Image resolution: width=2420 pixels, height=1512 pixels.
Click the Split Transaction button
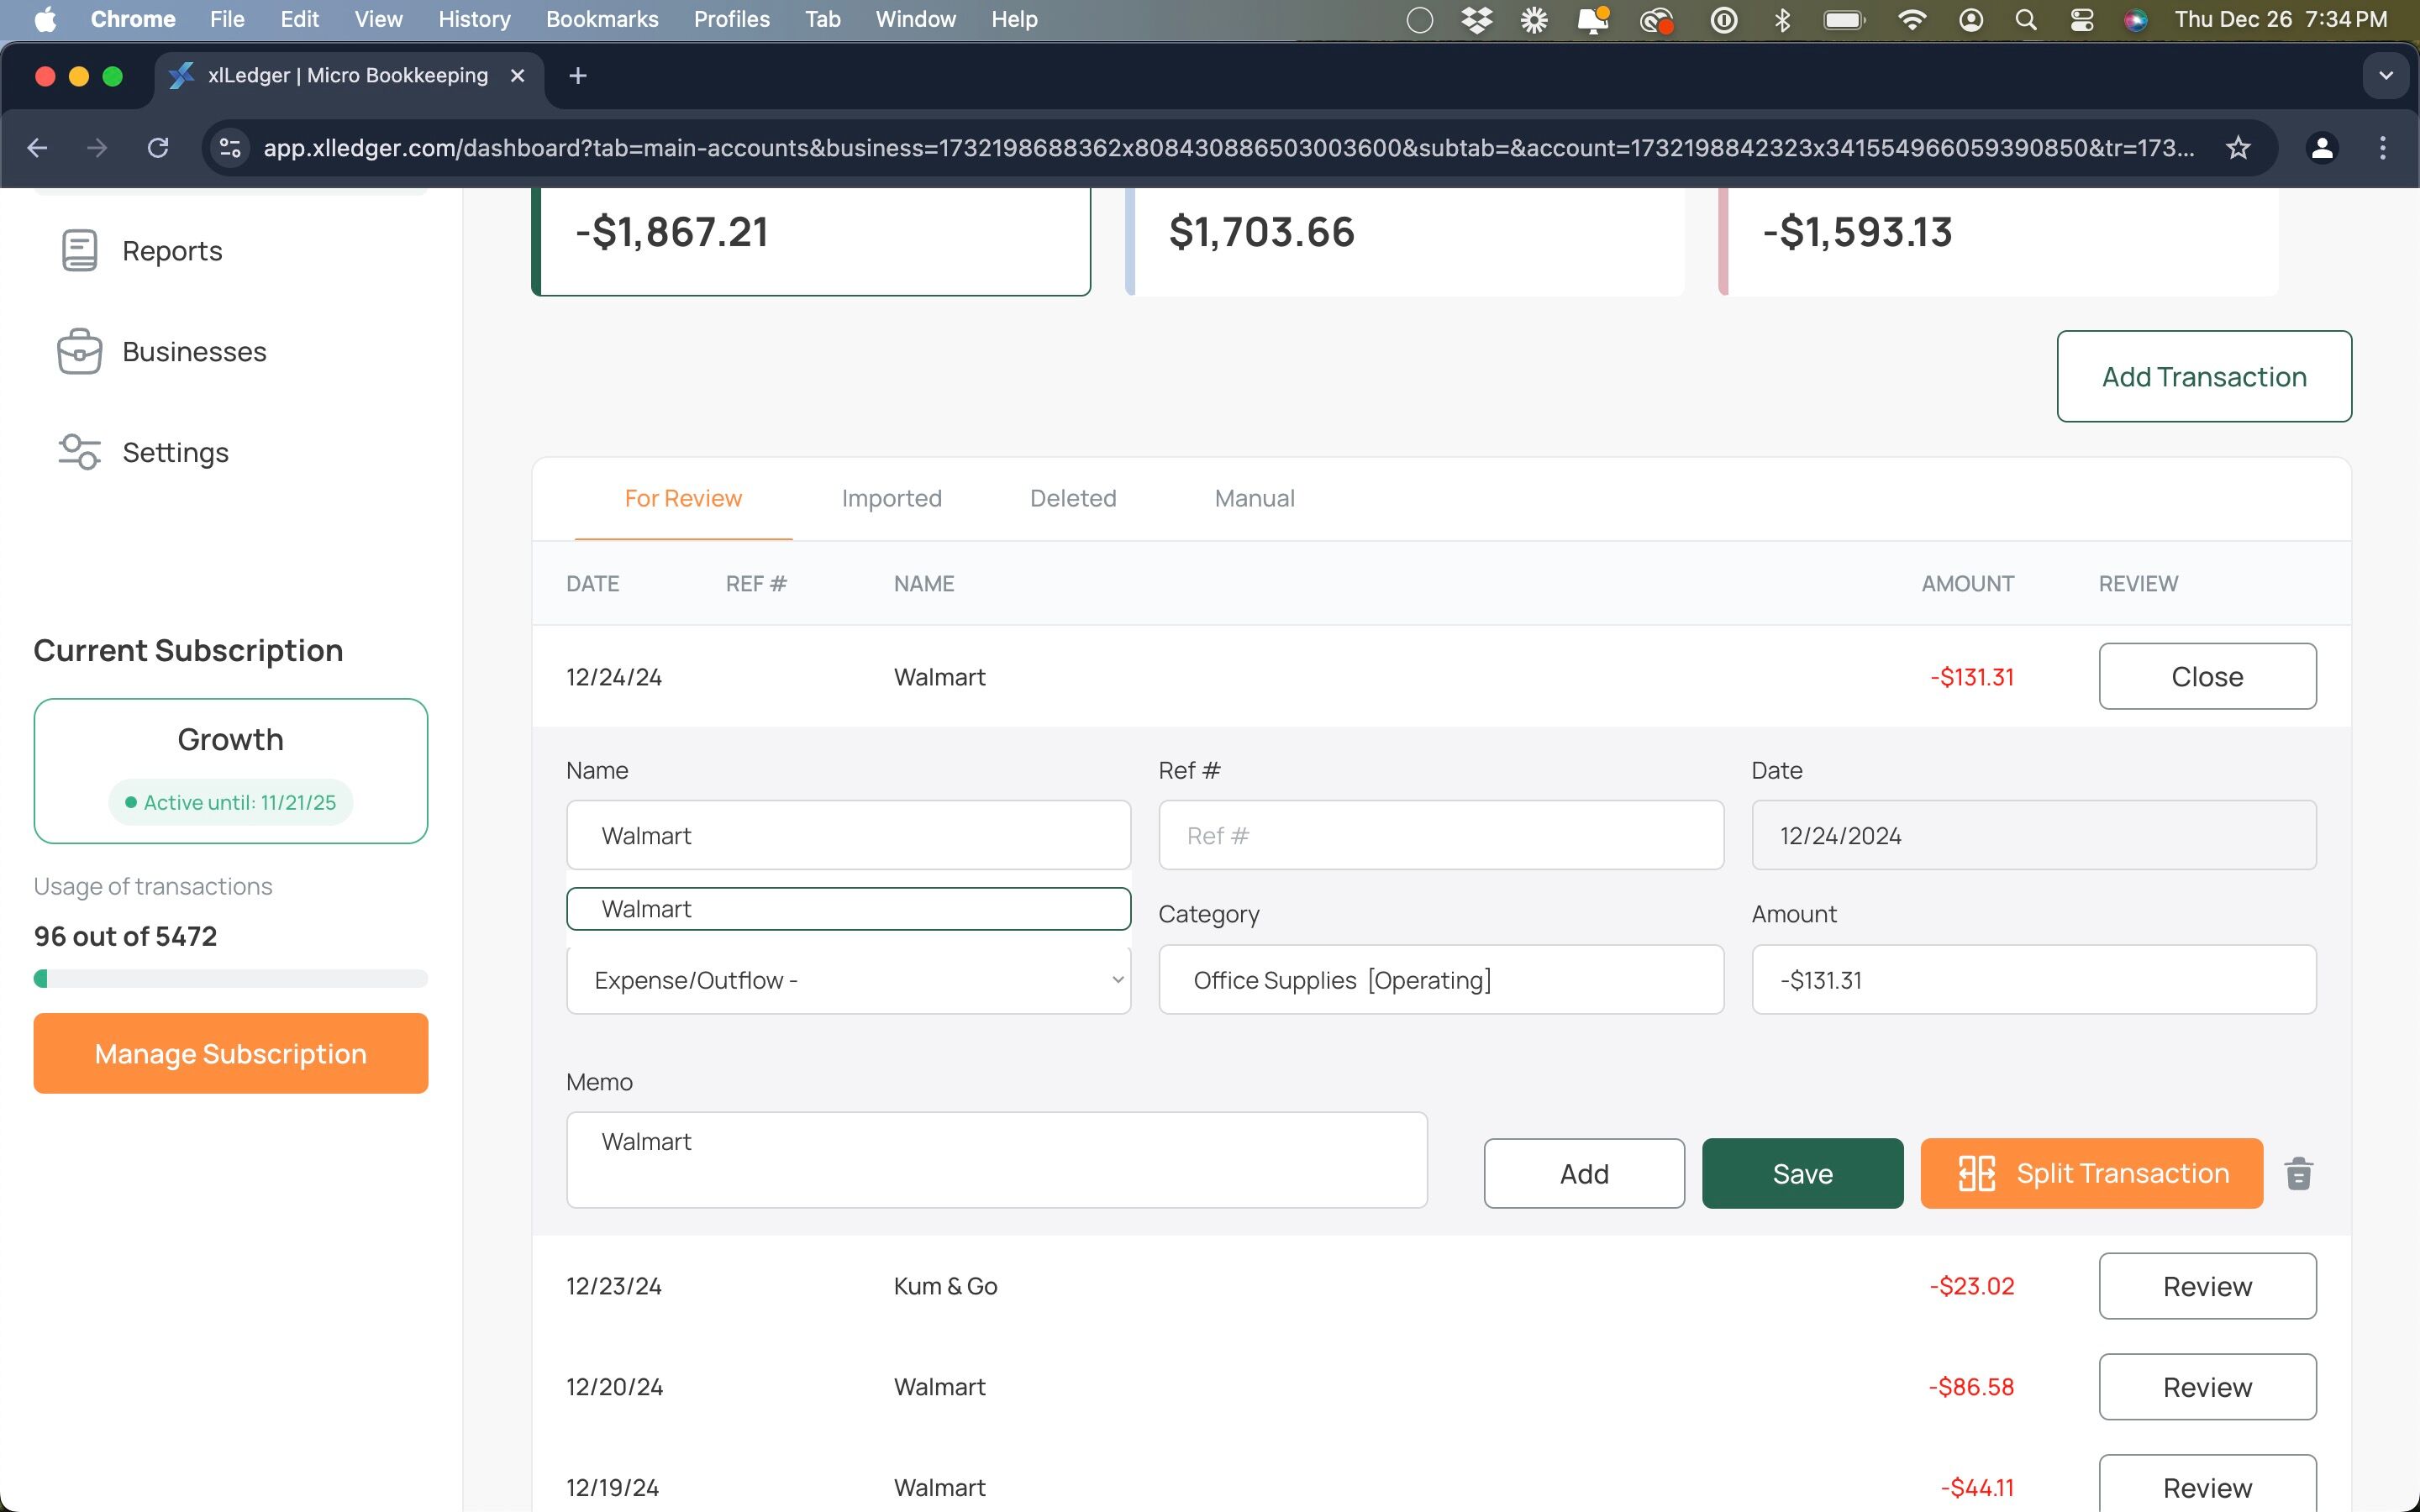[x=2091, y=1173]
